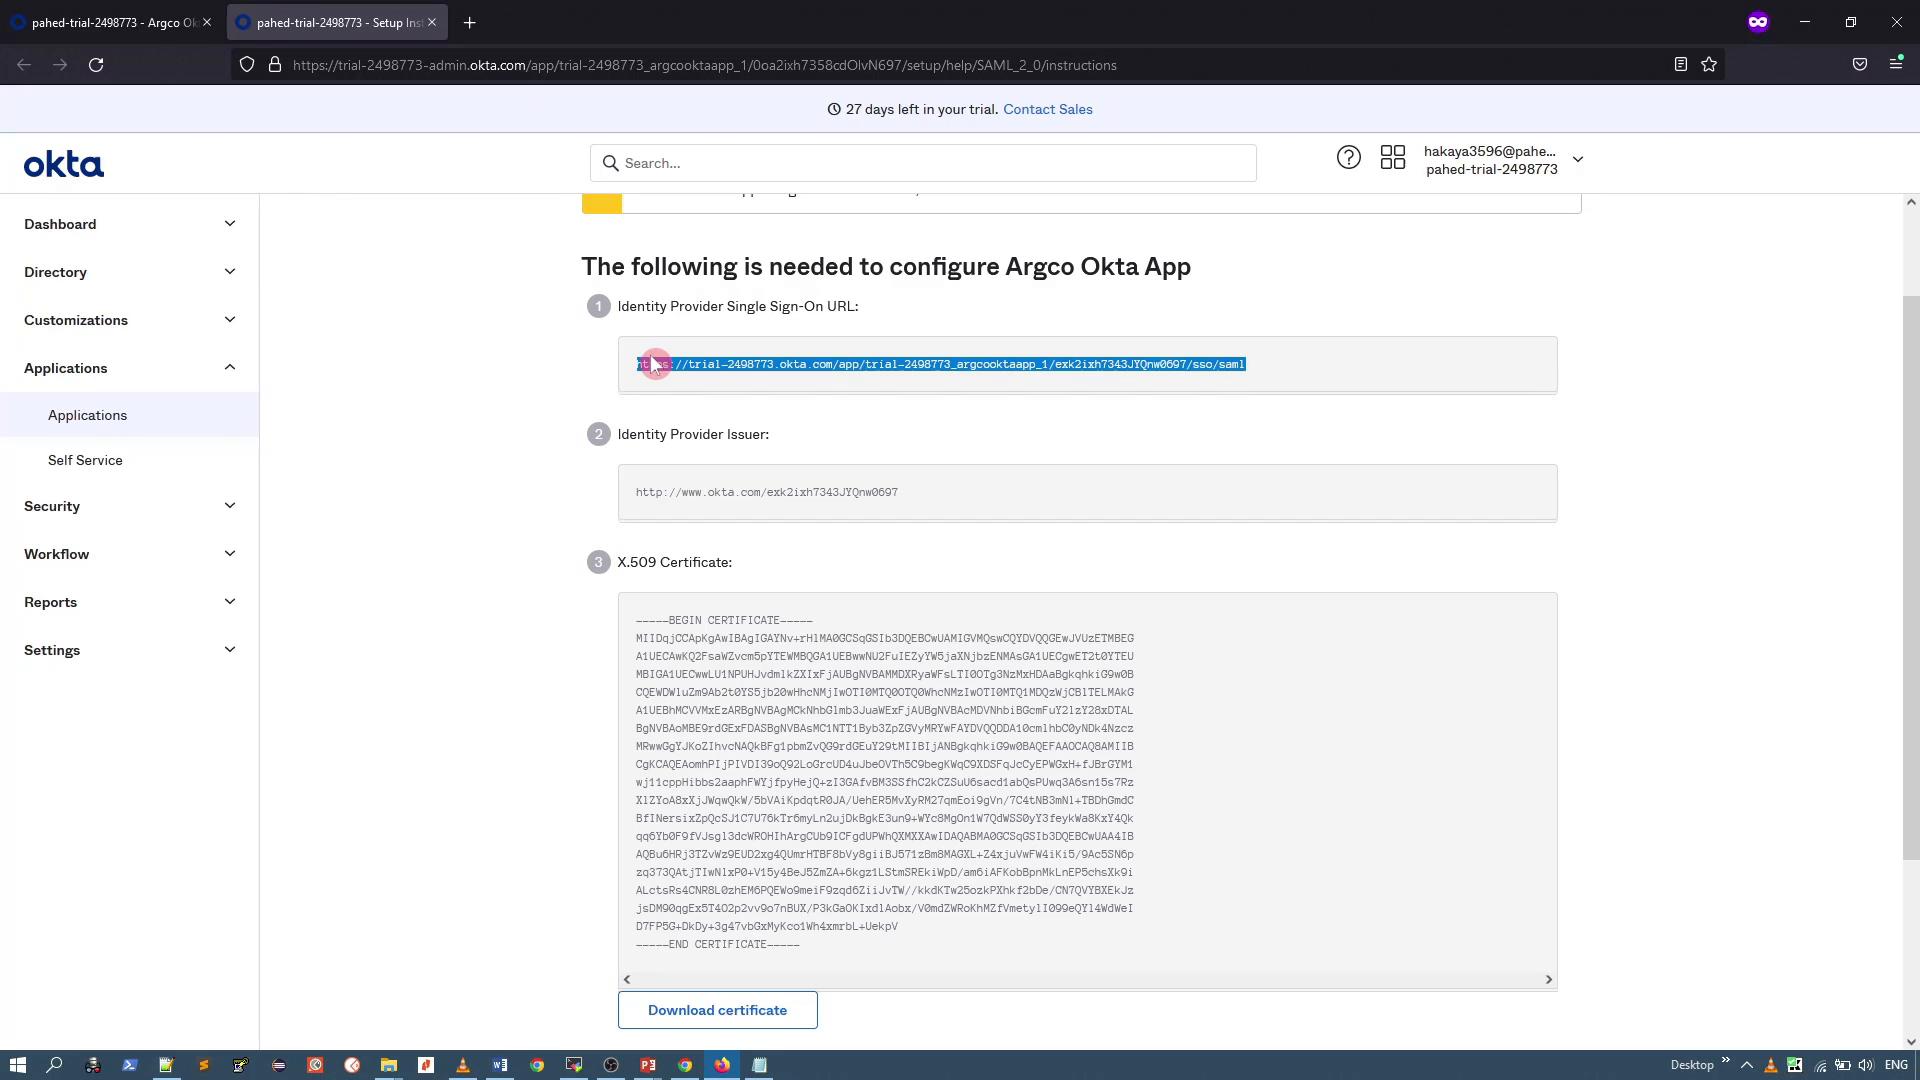Click the Identity Provider Issuer URL text
Viewport: 1920px width, 1080px height.
pos(767,492)
